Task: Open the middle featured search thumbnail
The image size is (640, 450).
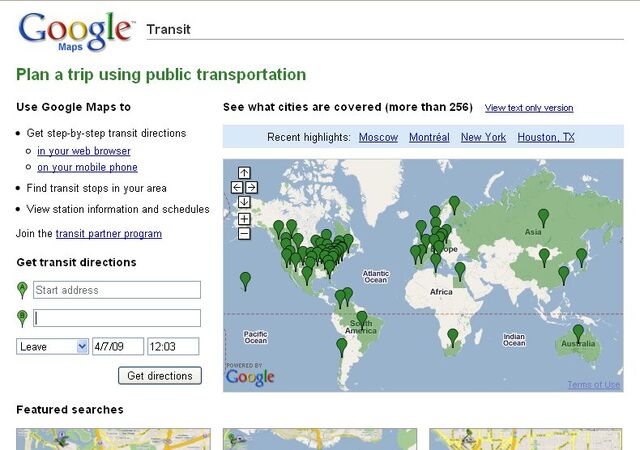Action: click(x=320, y=439)
